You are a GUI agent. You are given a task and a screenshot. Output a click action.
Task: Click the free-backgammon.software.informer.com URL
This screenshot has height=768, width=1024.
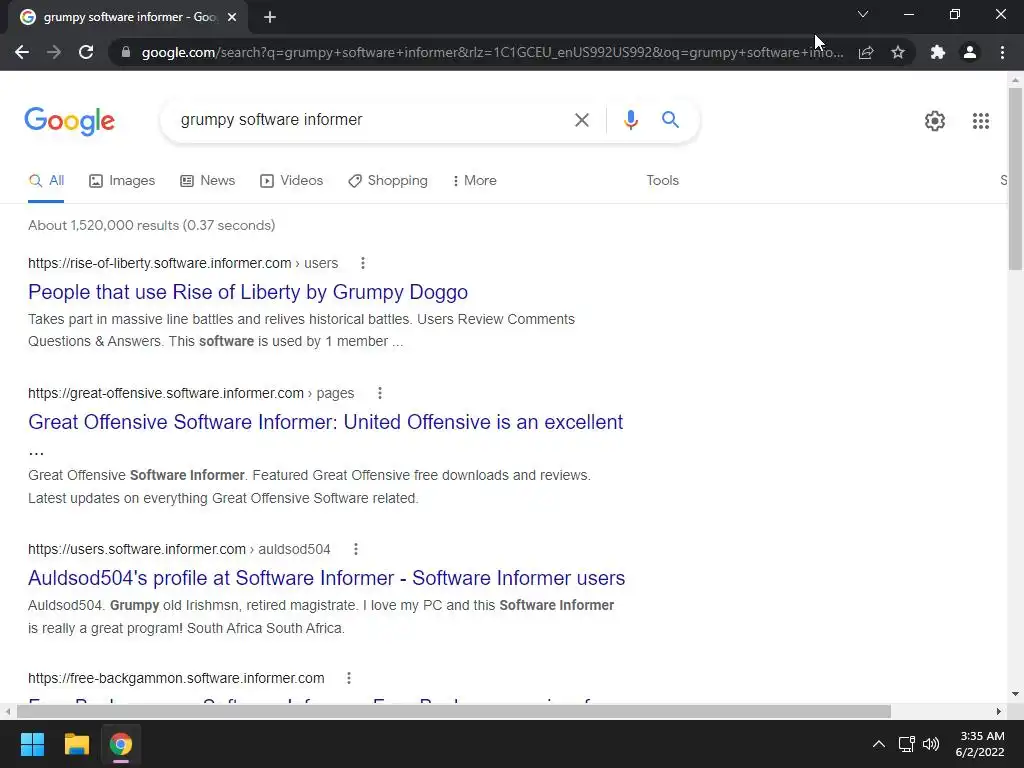click(176, 679)
